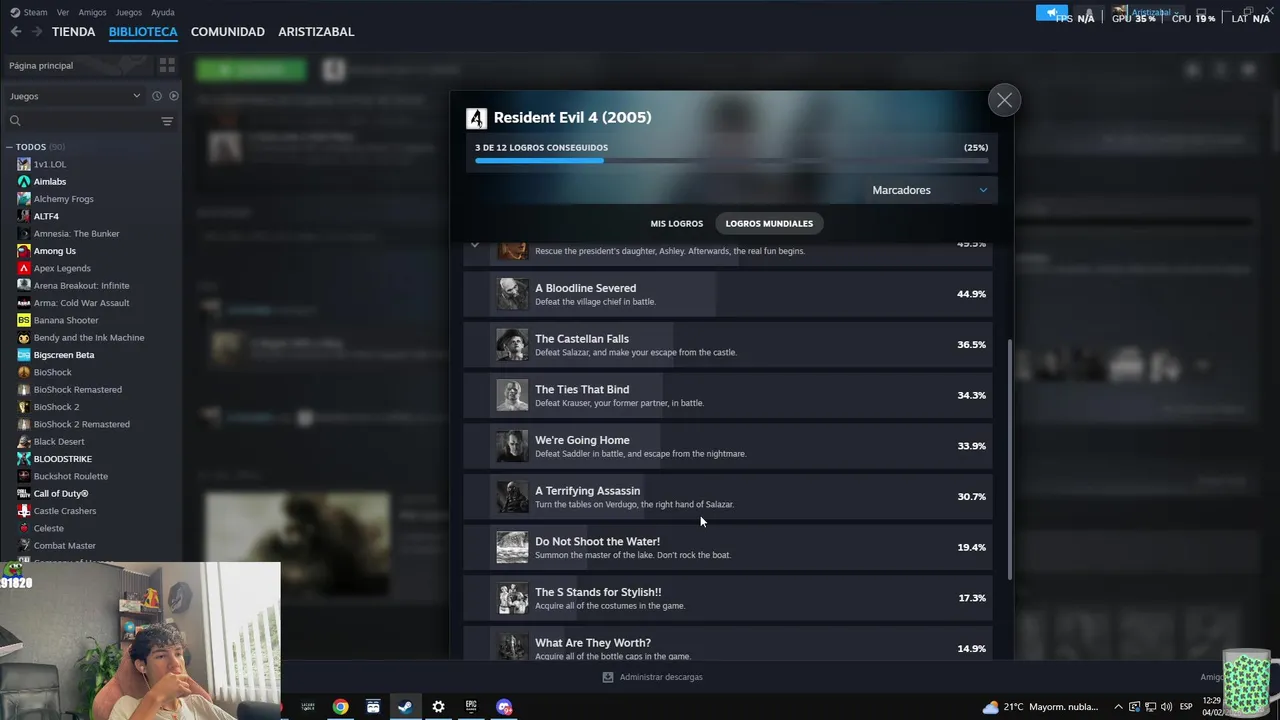Select Bendy and the Ink Machine
Image resolution: width=1280 pixels, height=720 pixels.
tap(89, 337)
